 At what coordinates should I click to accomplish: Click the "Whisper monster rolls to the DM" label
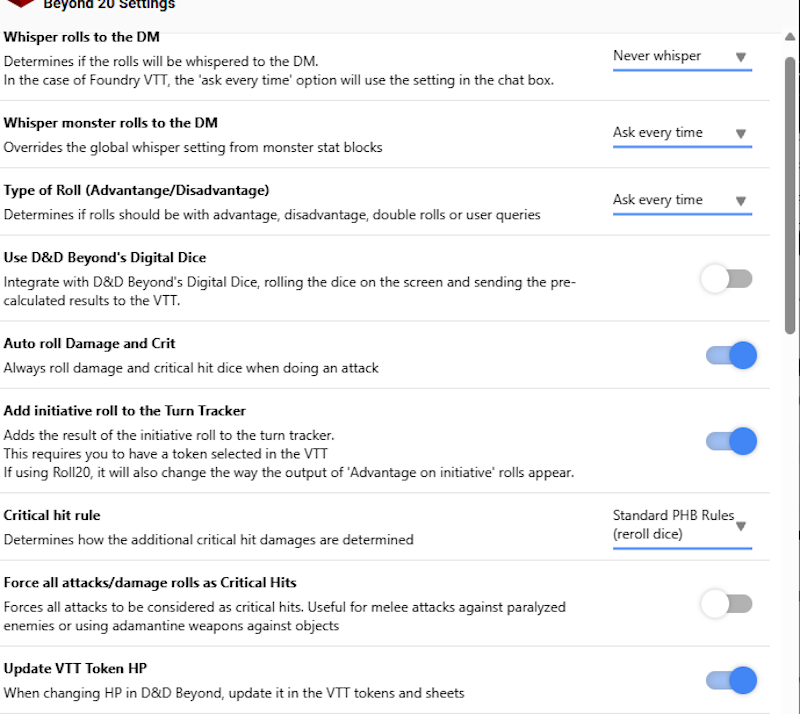pos(111,123)
